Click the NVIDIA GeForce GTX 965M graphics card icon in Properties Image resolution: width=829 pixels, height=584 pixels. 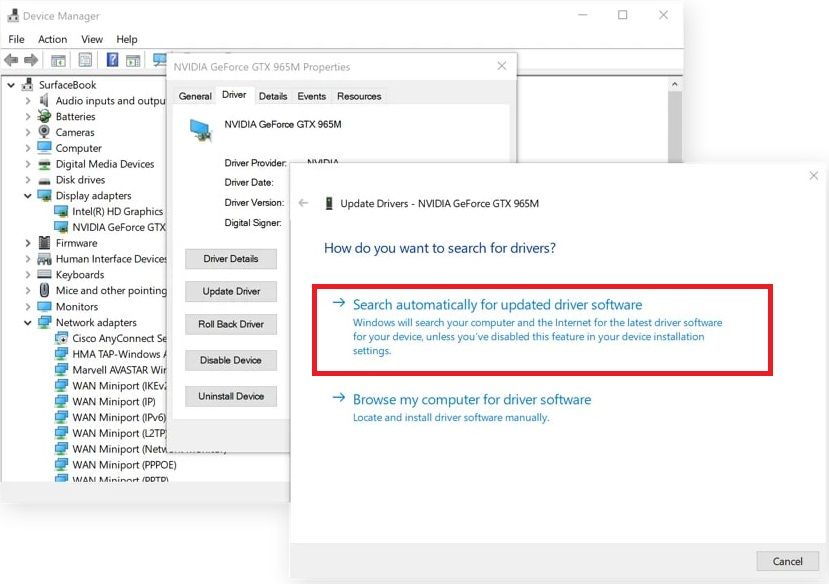[200, 130]
